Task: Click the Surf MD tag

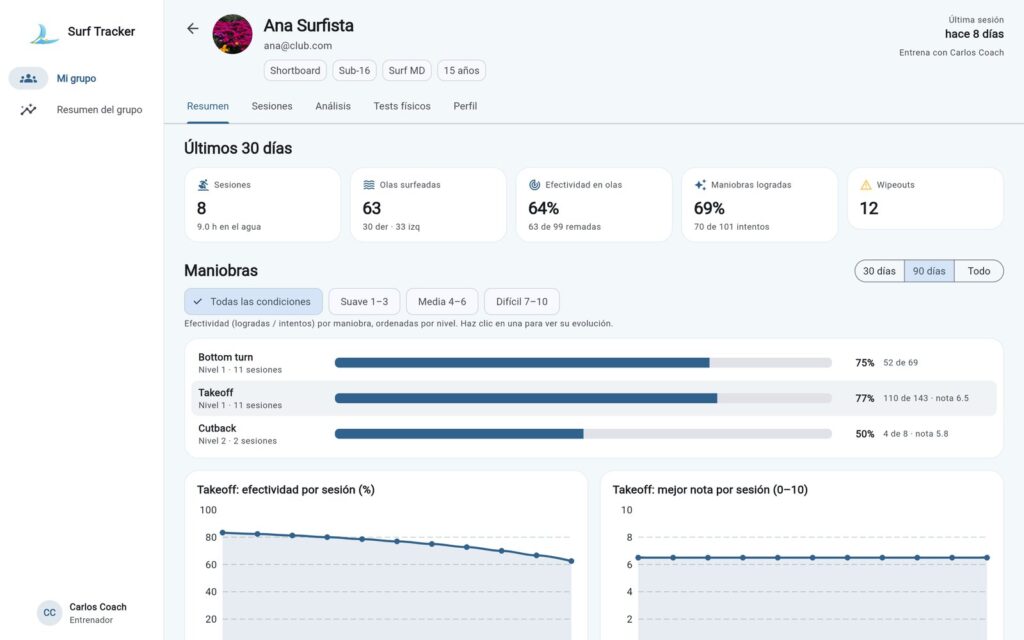Action: pos(407,71)
